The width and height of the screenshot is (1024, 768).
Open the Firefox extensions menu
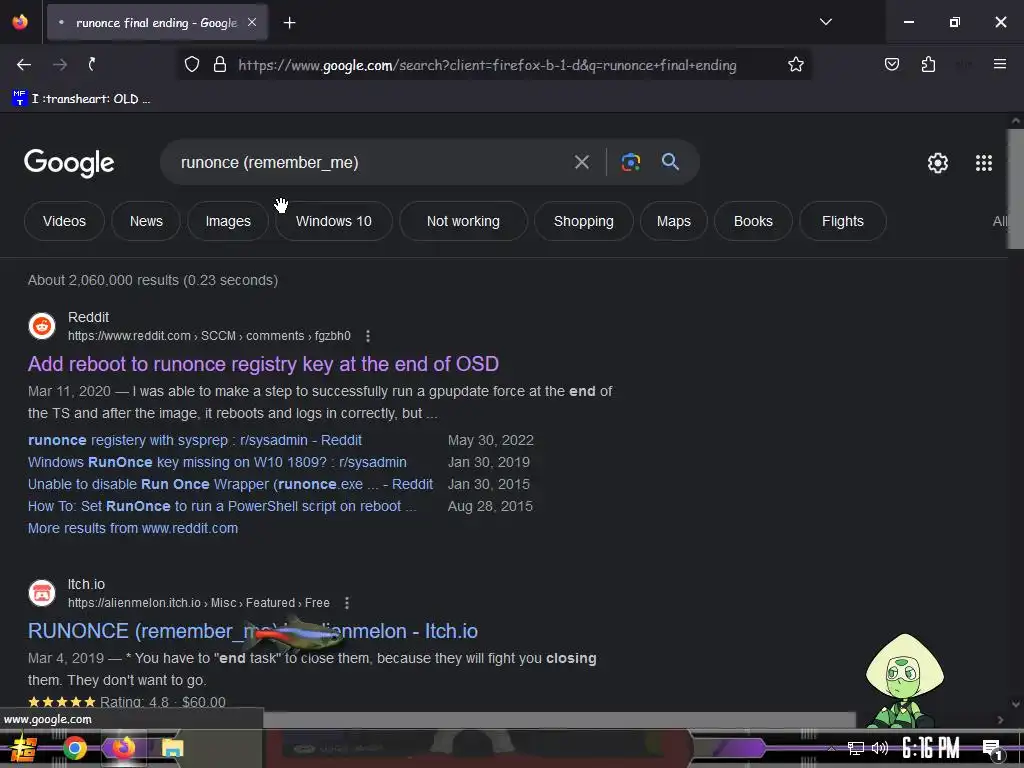point(928,64)
